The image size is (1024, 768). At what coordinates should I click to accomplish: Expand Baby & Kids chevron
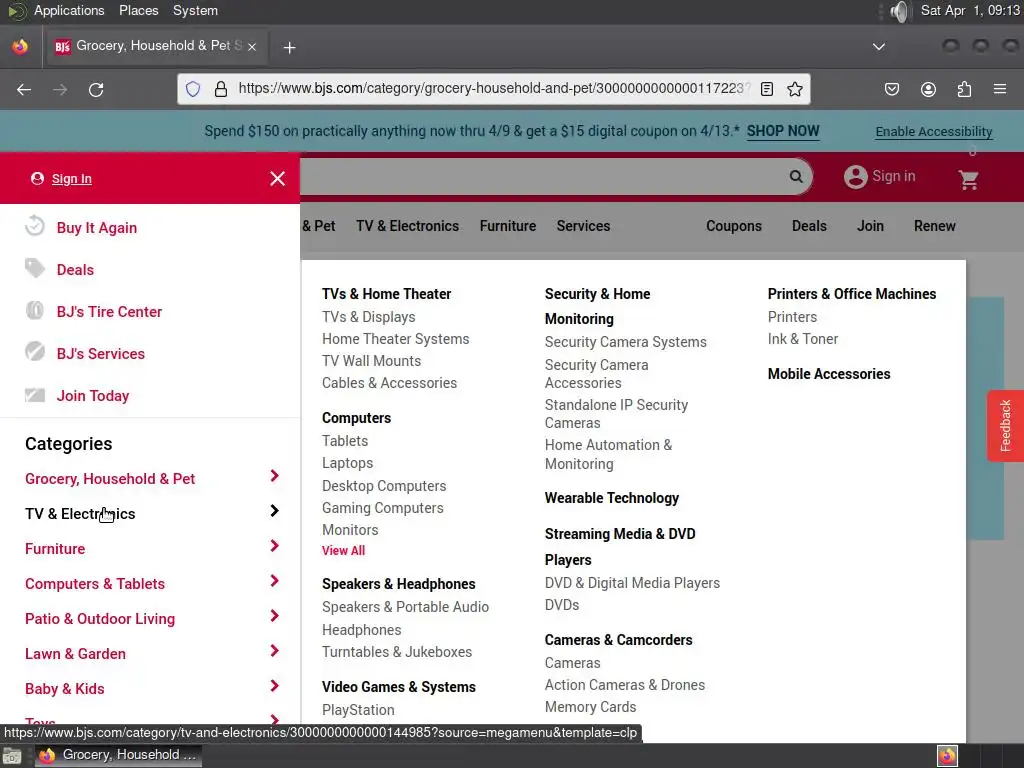(x=274, y=686)
